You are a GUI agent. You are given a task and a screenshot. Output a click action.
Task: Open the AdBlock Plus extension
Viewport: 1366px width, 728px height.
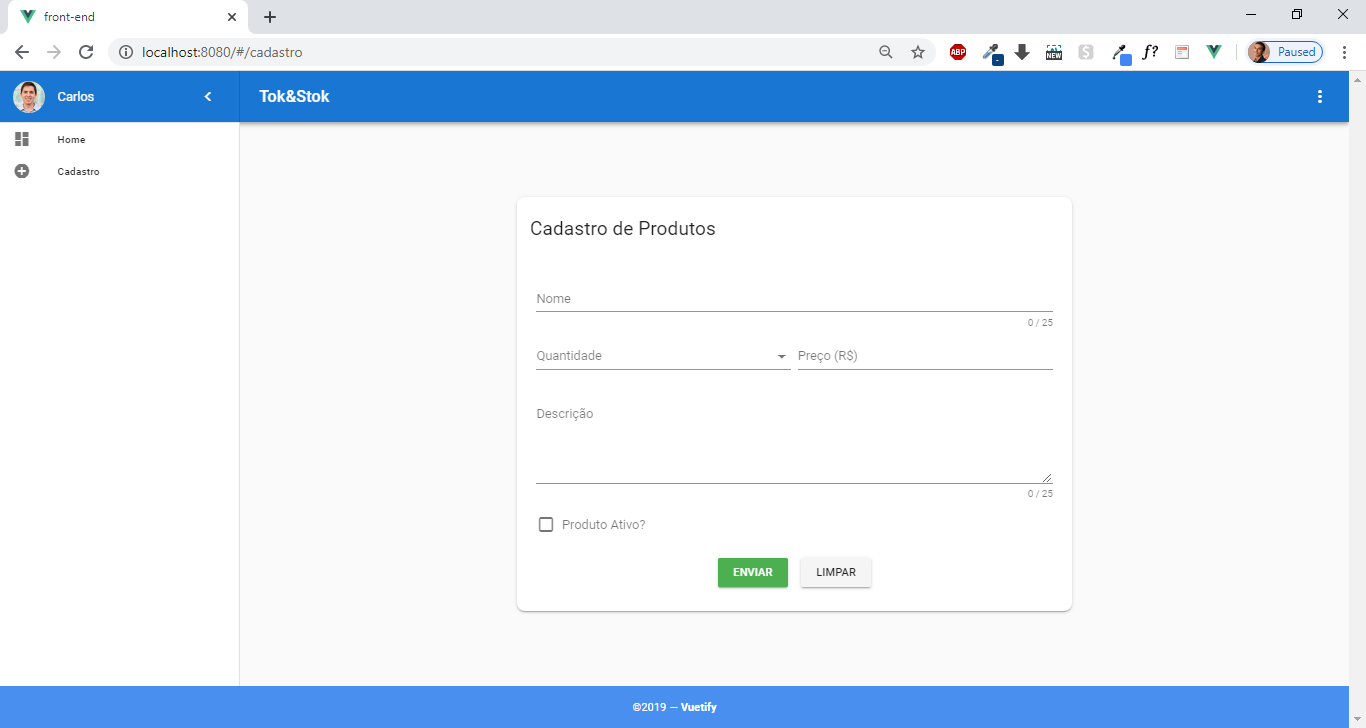[958, 52]
